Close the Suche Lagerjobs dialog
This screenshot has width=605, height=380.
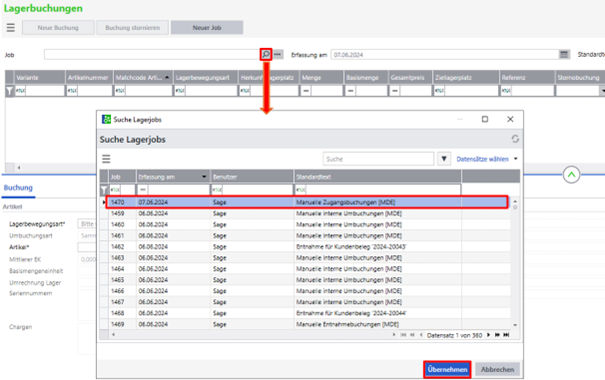coord(510,119)
